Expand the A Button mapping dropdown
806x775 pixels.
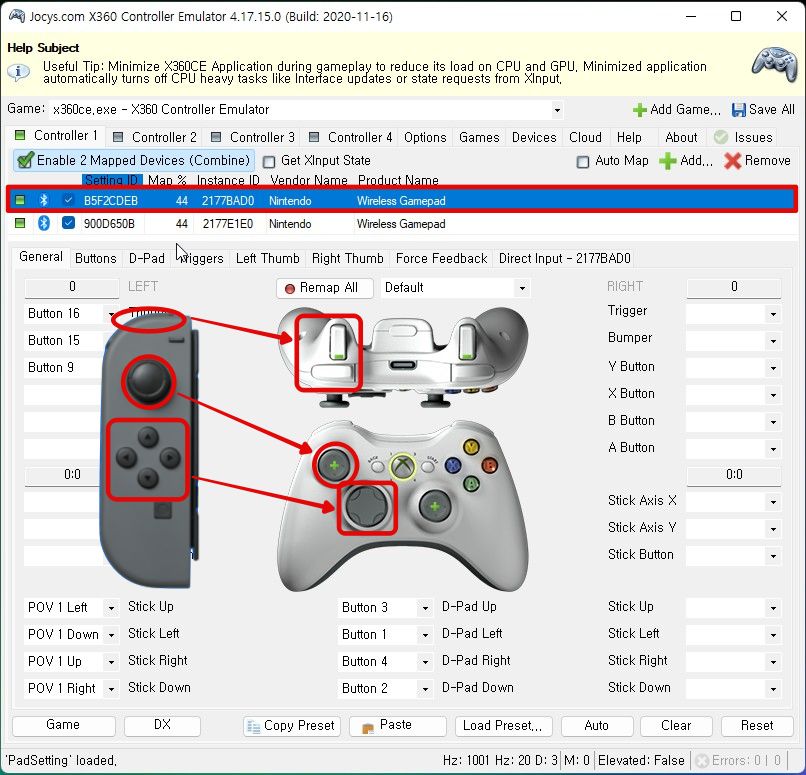[773, 449]
